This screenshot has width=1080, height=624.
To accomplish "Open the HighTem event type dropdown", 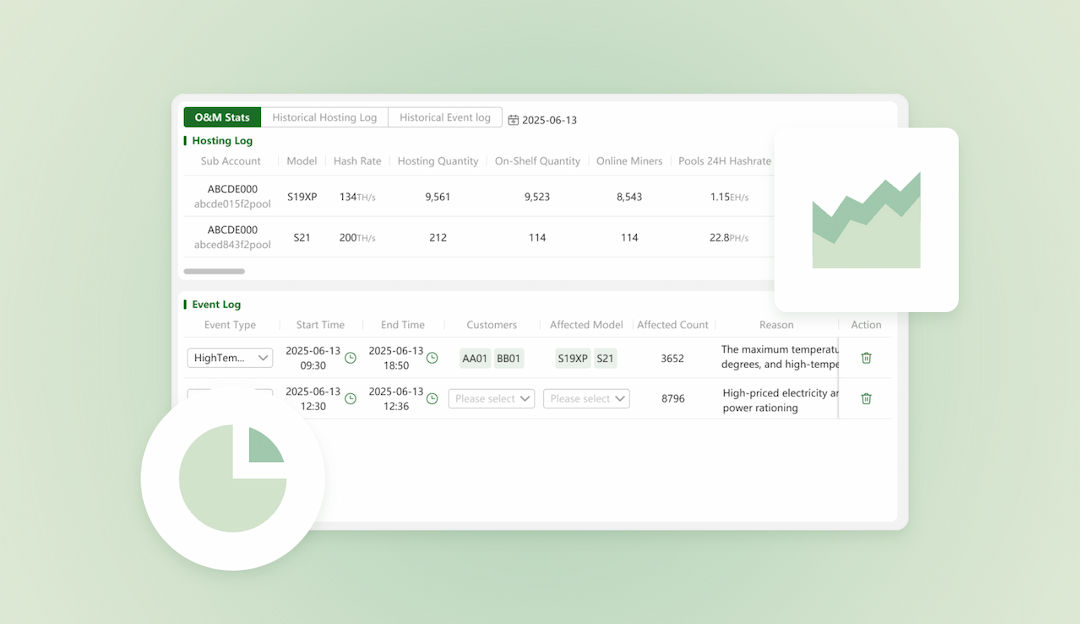I will (x=230, y=357).
